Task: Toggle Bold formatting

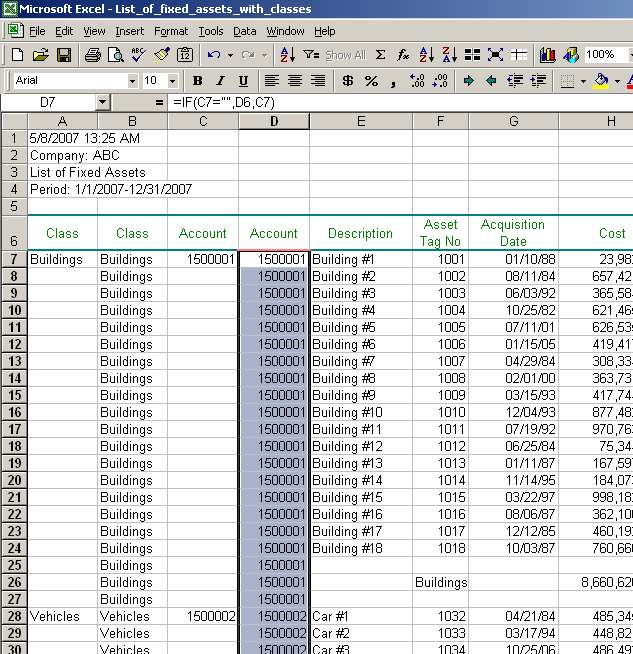Action: click(198, 80)
